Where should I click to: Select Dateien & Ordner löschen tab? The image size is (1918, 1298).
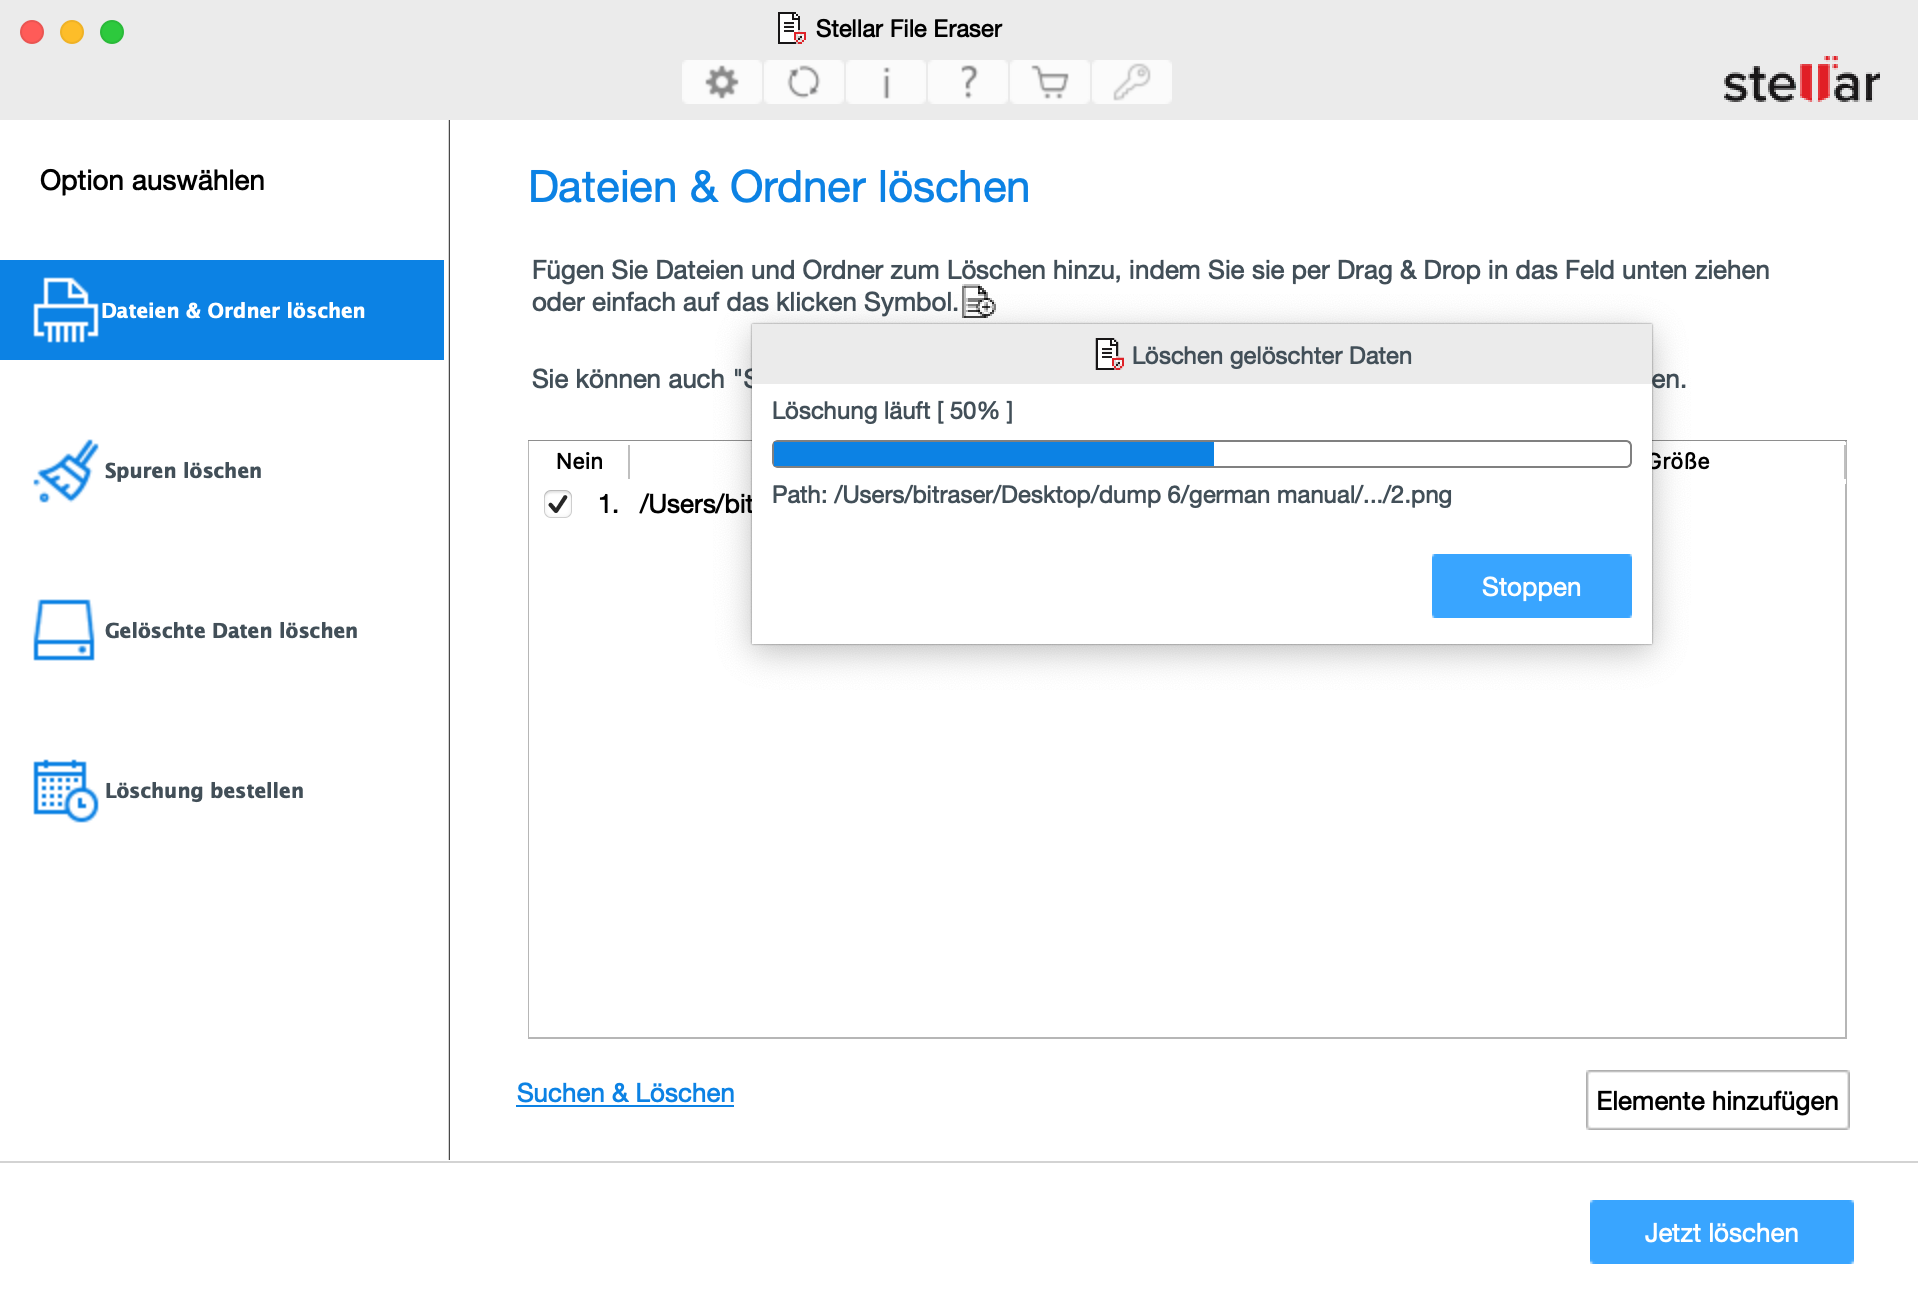pos(222,310)
